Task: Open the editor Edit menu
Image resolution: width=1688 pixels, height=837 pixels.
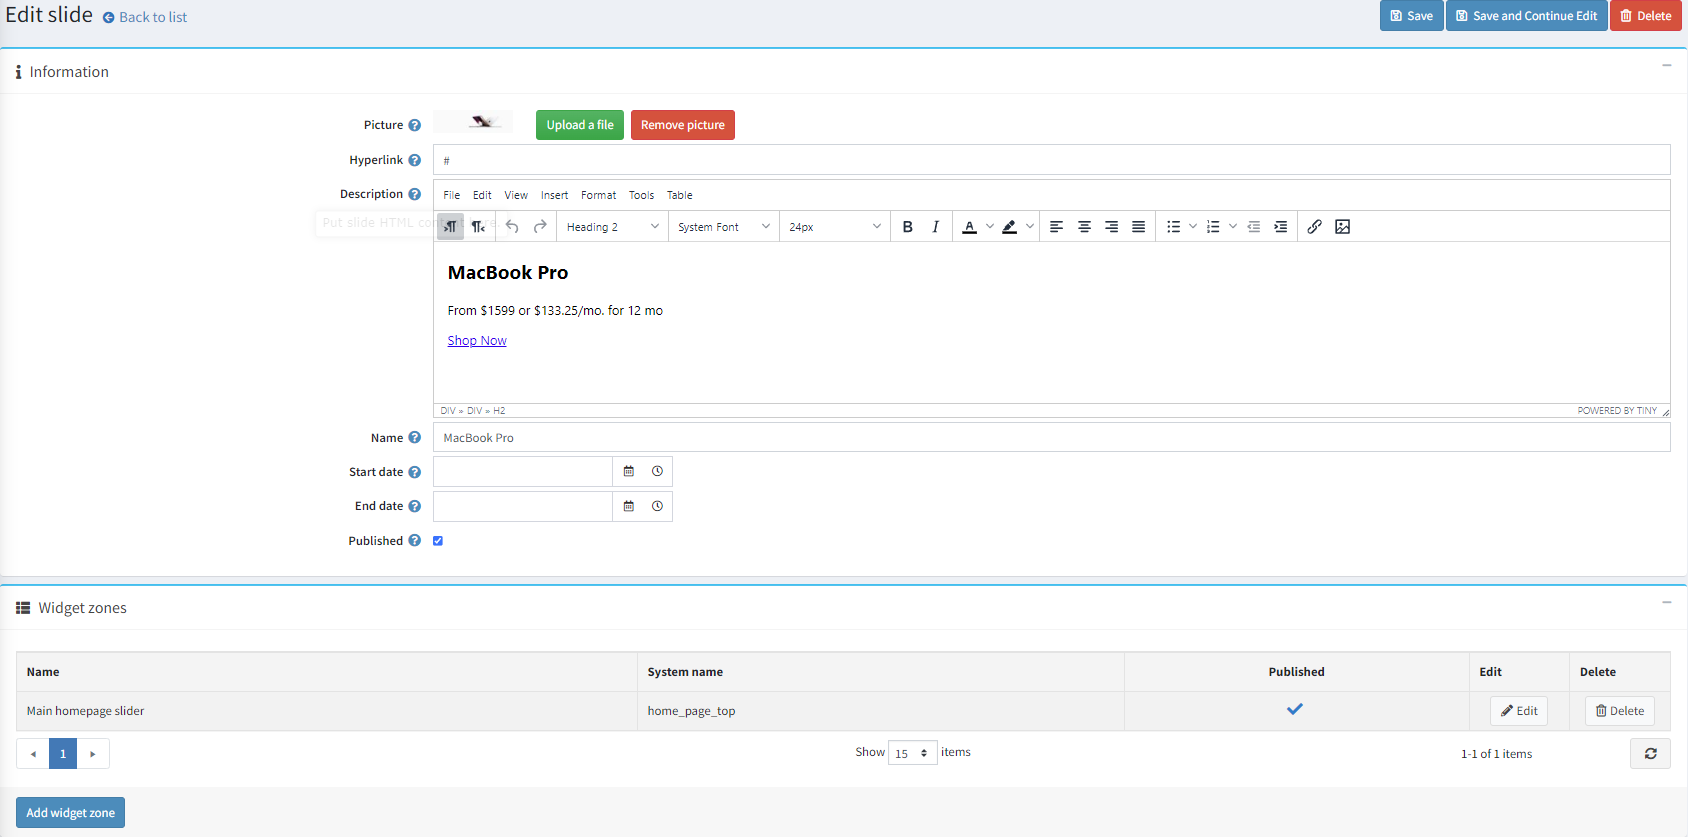Action: tap(482, 195)
